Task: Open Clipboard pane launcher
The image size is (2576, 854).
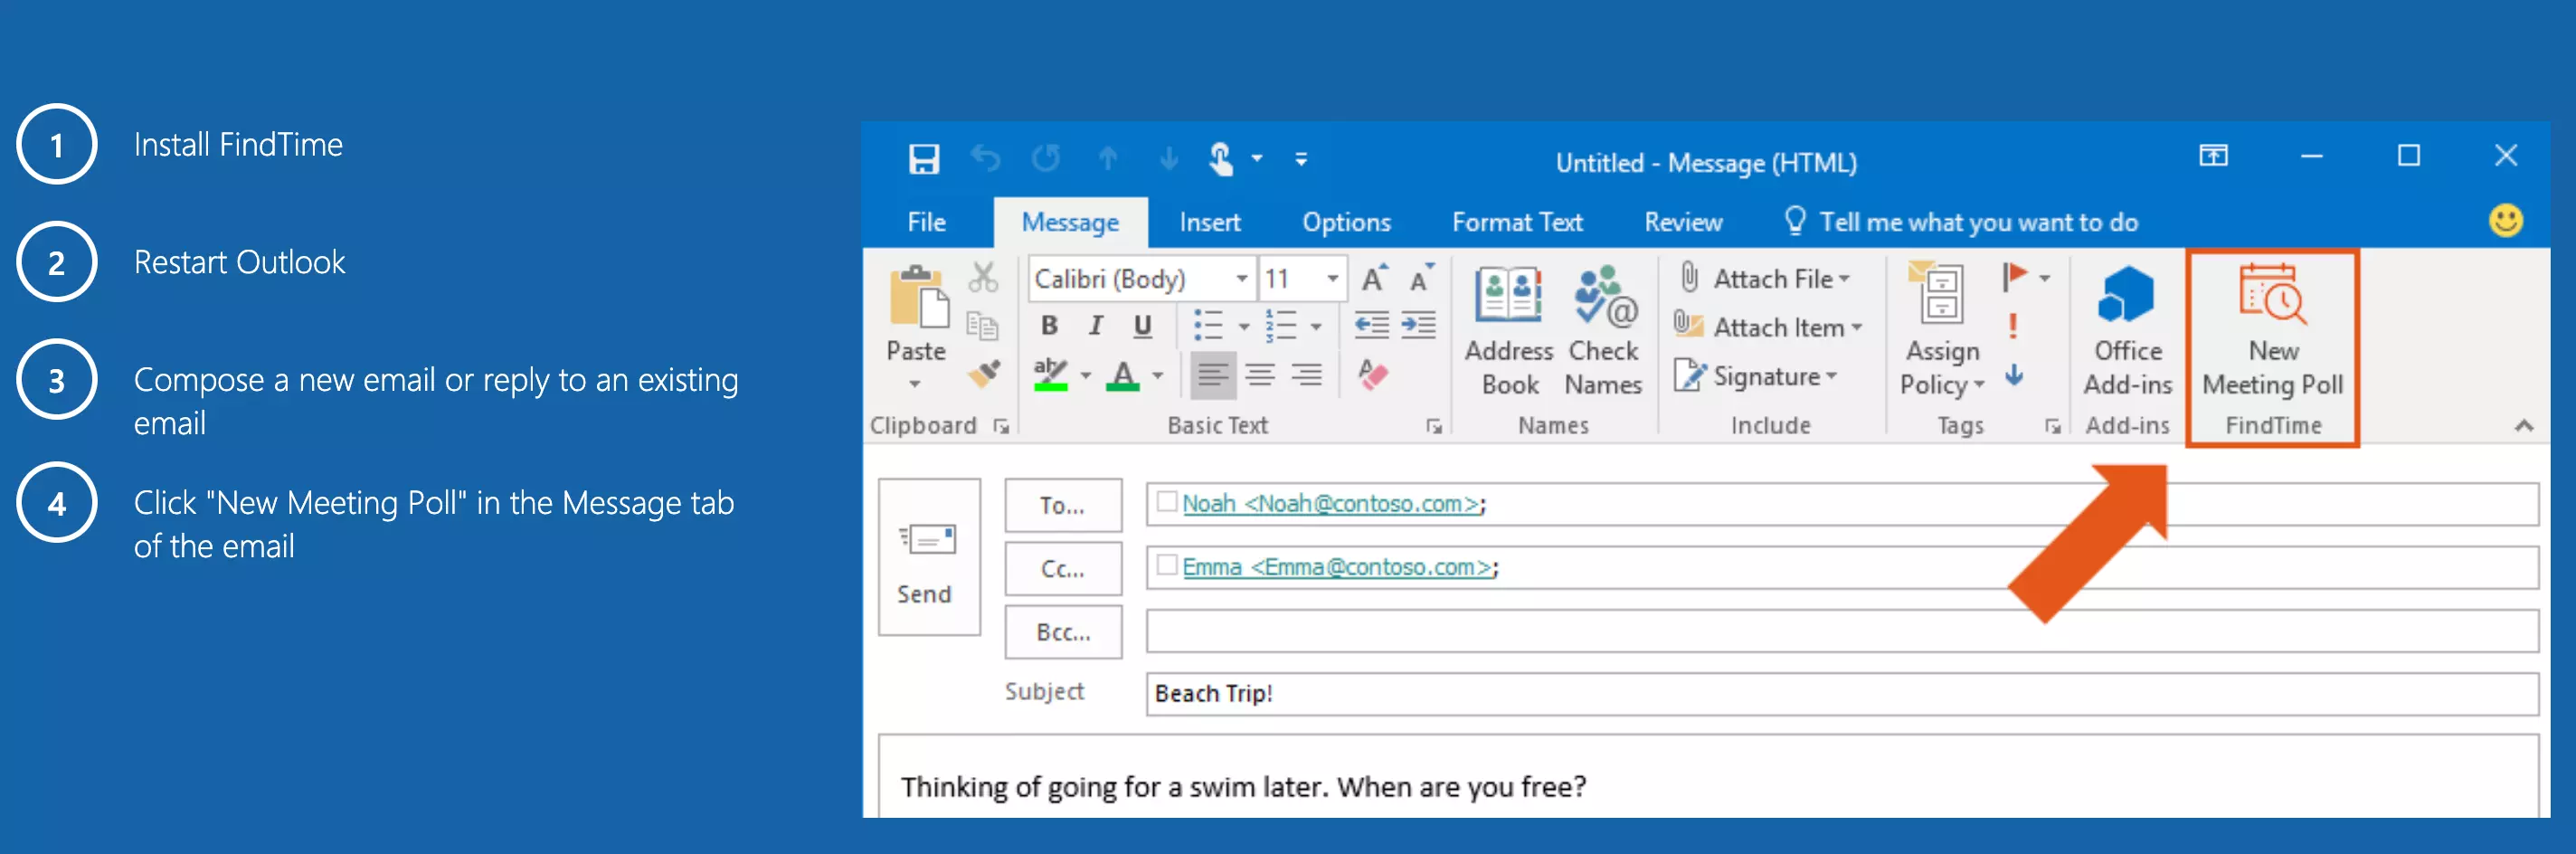Action: point(1001,427)
